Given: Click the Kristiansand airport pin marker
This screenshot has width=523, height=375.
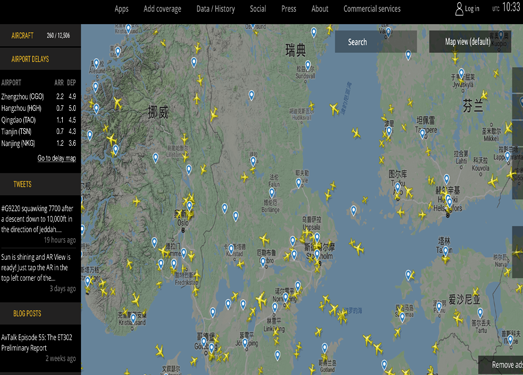Looking at the screenshot, I should pos(133,318).
